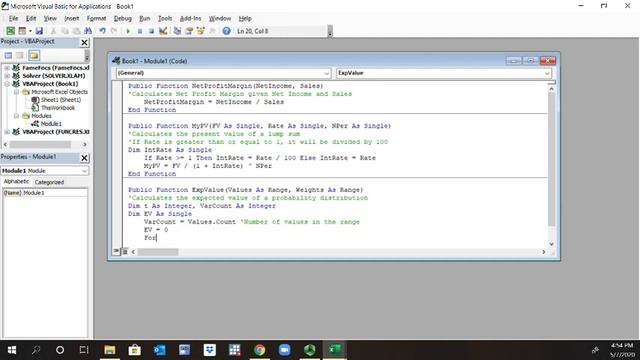Run the macro with the play icon
The width and height of the screenshot is (640, 360).
pyautogui.click(x=128, y=31)
